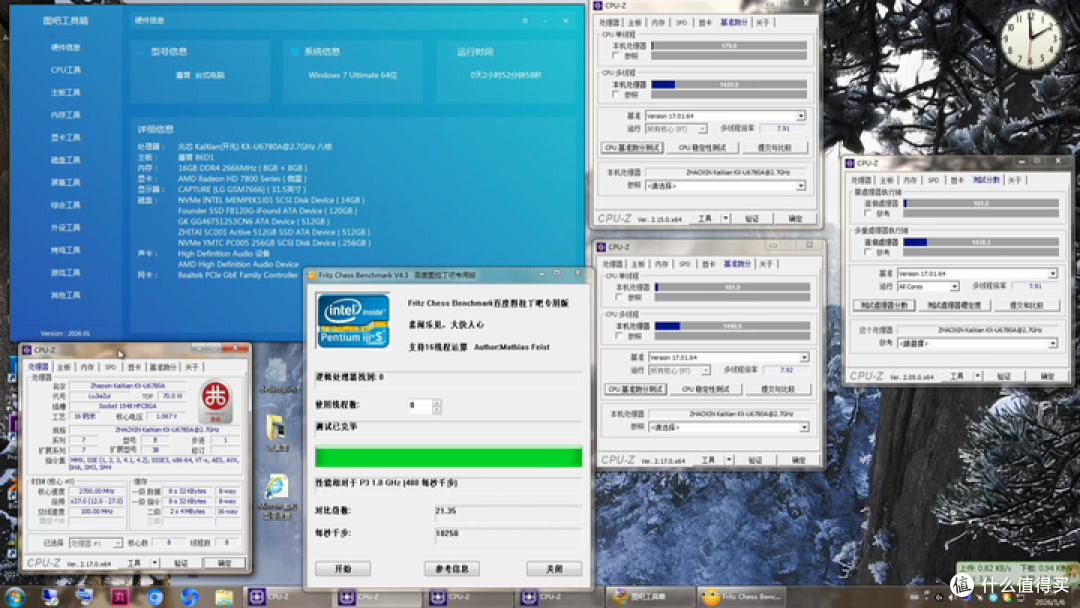Click CPU-Z title icon of 2.09 window

[850, 163]
